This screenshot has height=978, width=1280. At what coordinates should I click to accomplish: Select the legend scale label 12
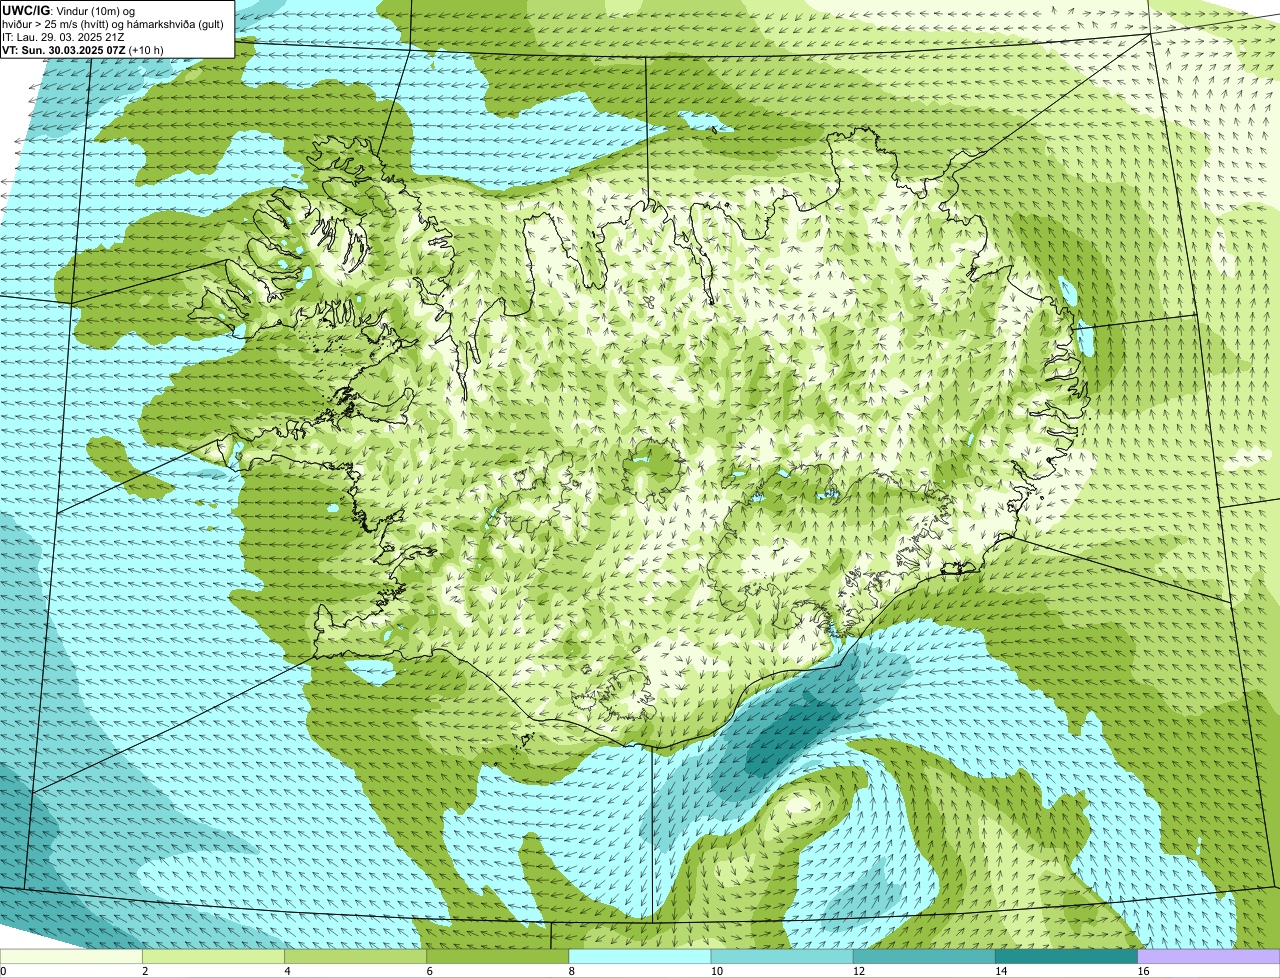[x=858, y=971]
